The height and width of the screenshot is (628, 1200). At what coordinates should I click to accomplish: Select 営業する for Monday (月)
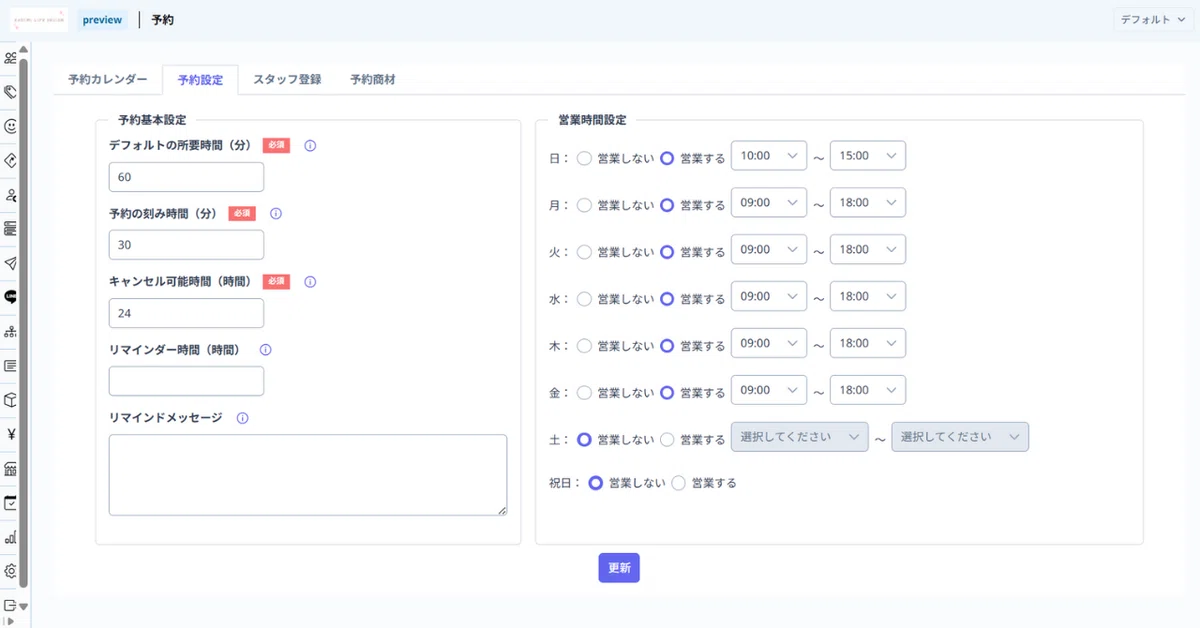[667, 204]
